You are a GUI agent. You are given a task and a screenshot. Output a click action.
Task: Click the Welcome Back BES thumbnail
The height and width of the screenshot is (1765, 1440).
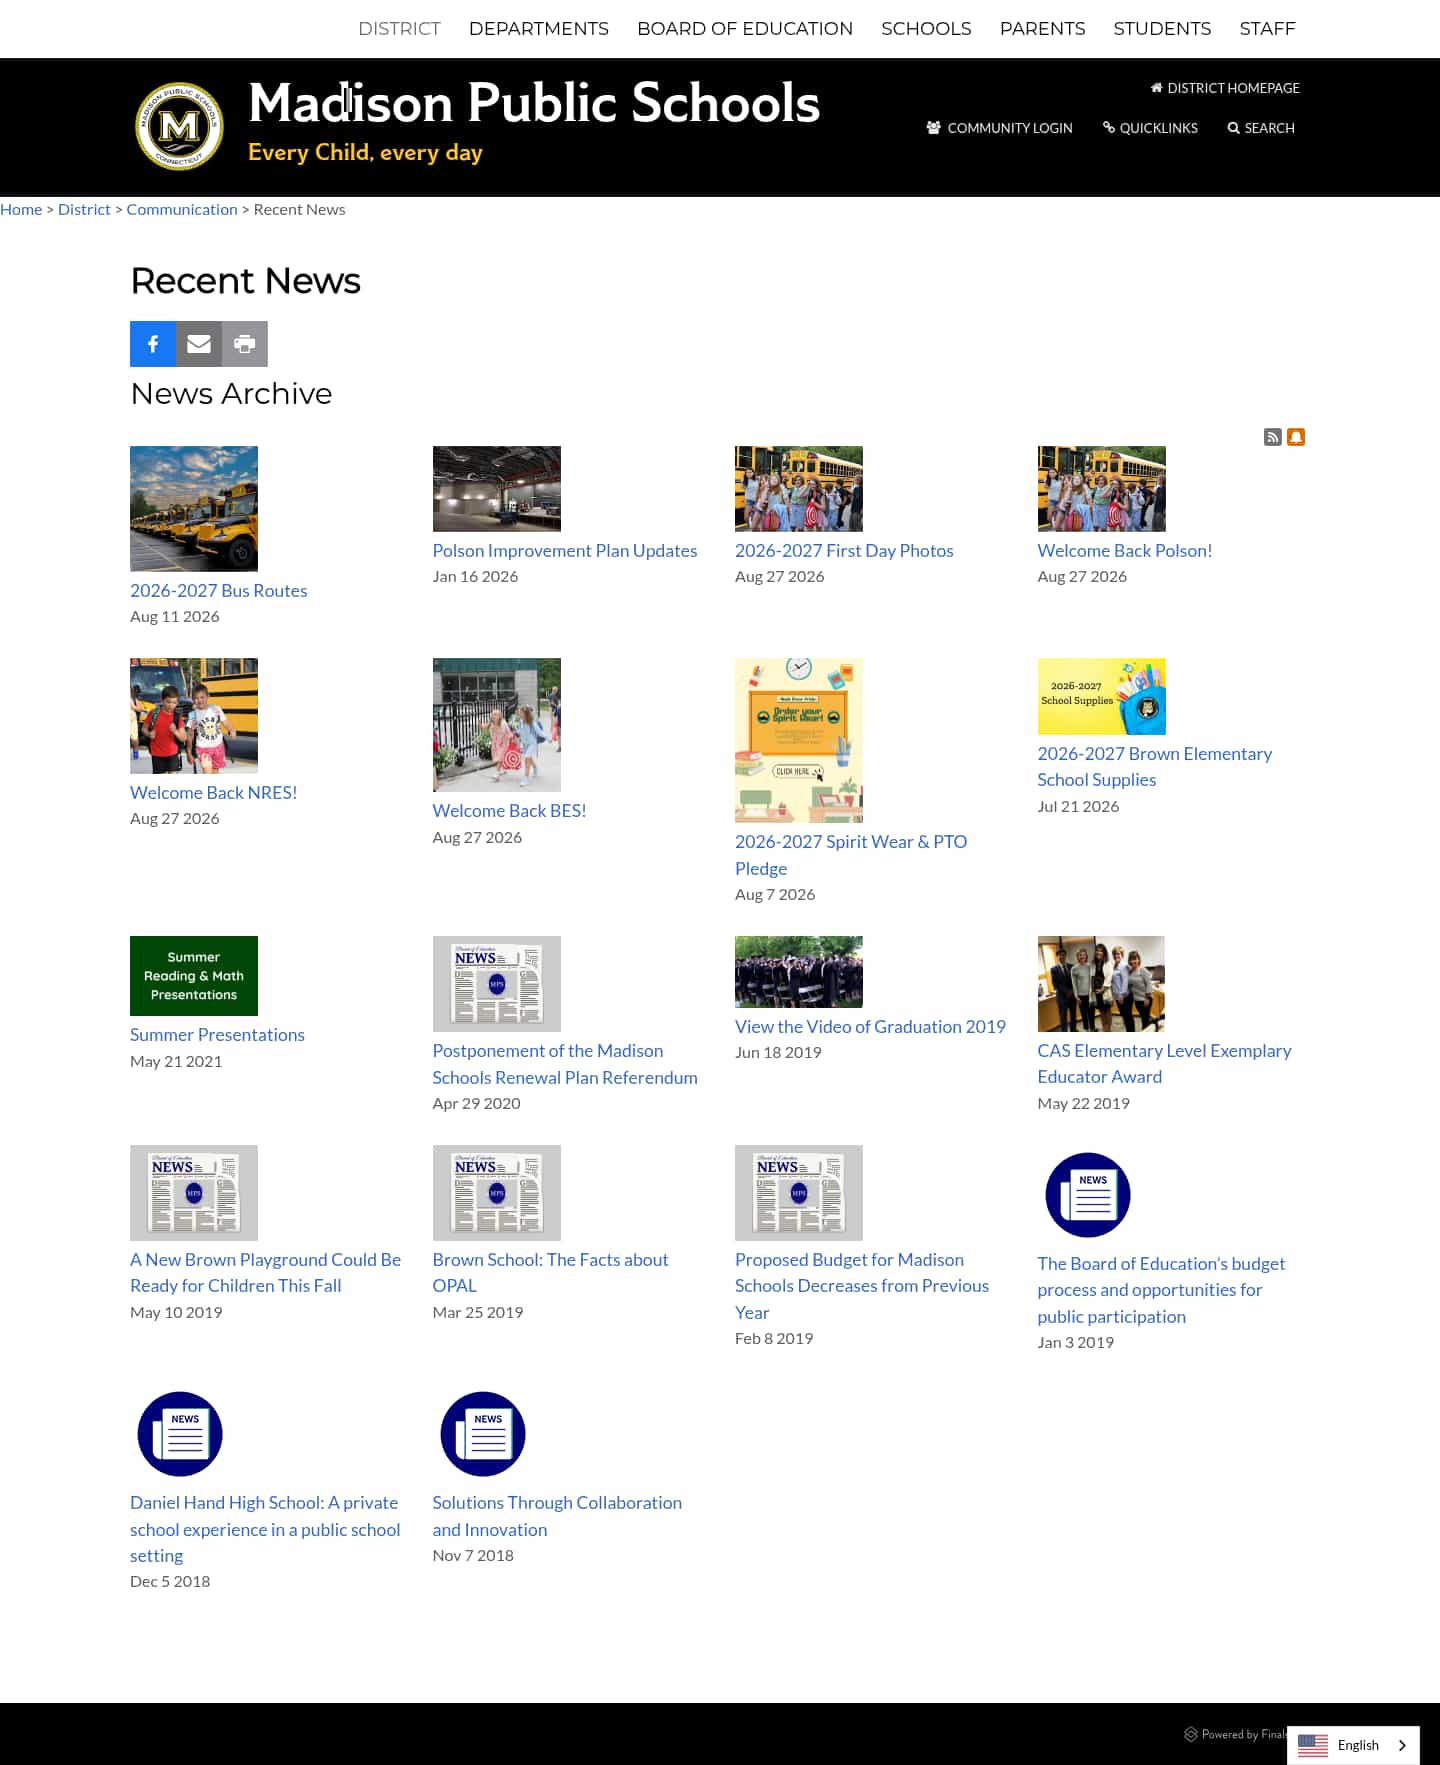[497, 725]
